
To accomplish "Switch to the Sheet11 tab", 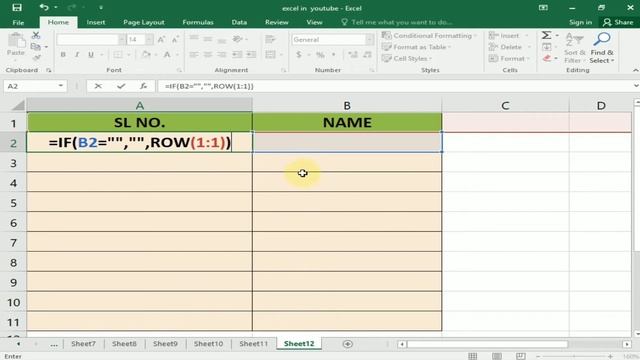I will point(253,344).
